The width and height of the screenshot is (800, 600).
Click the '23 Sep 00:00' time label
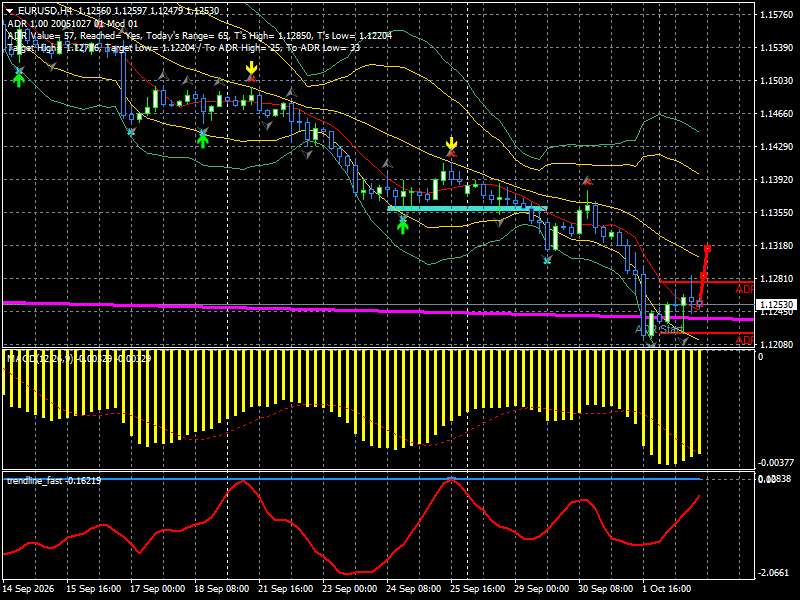coord(349,589)
